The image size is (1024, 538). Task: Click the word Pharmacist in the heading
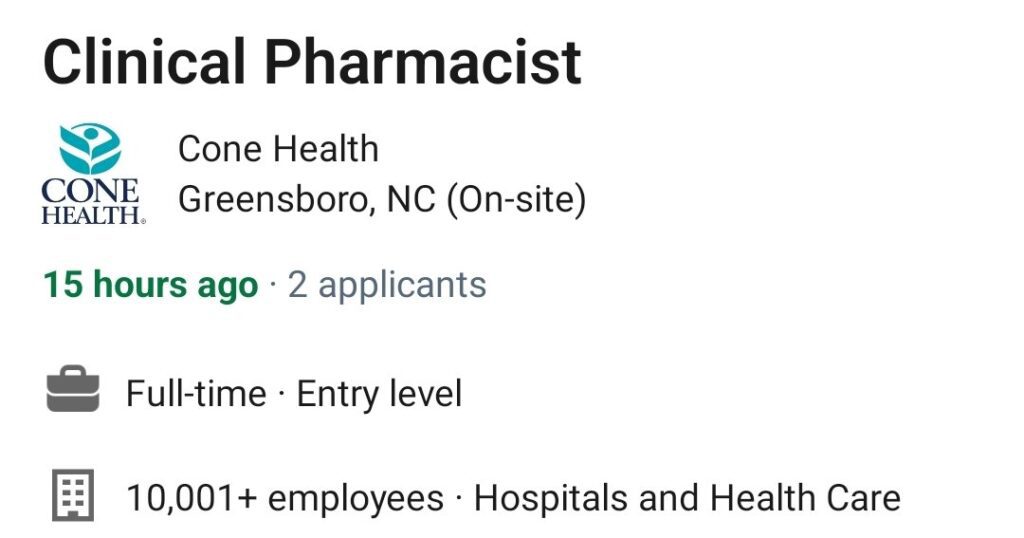point(423,62)
